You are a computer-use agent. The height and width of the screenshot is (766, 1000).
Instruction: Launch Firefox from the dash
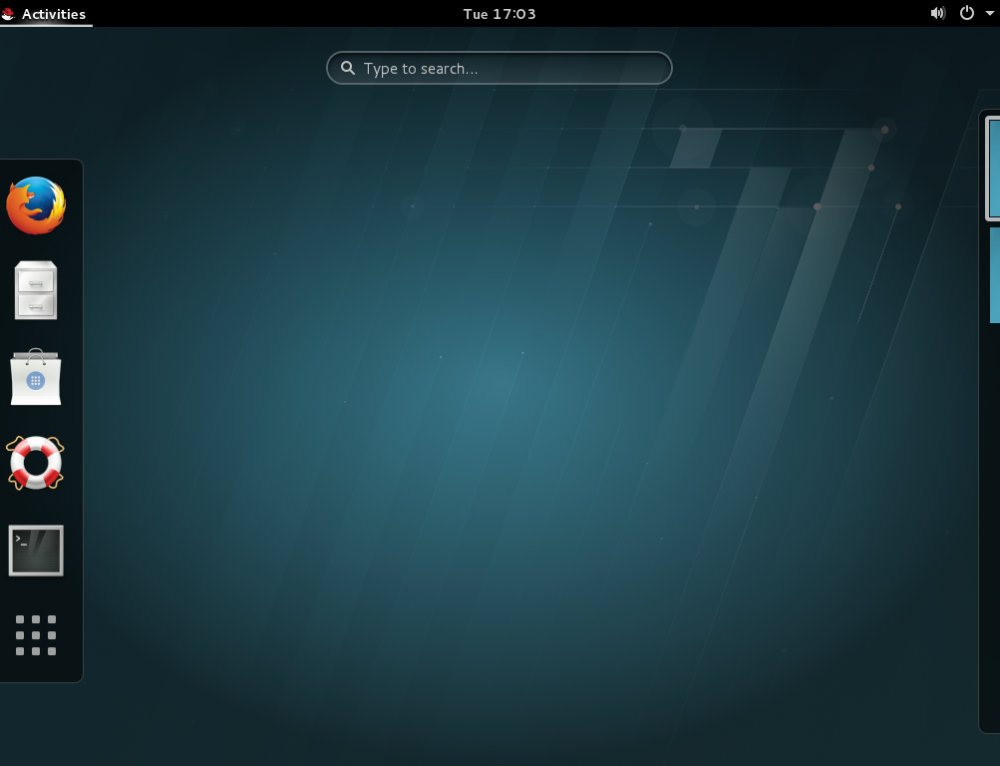point(36,206)
